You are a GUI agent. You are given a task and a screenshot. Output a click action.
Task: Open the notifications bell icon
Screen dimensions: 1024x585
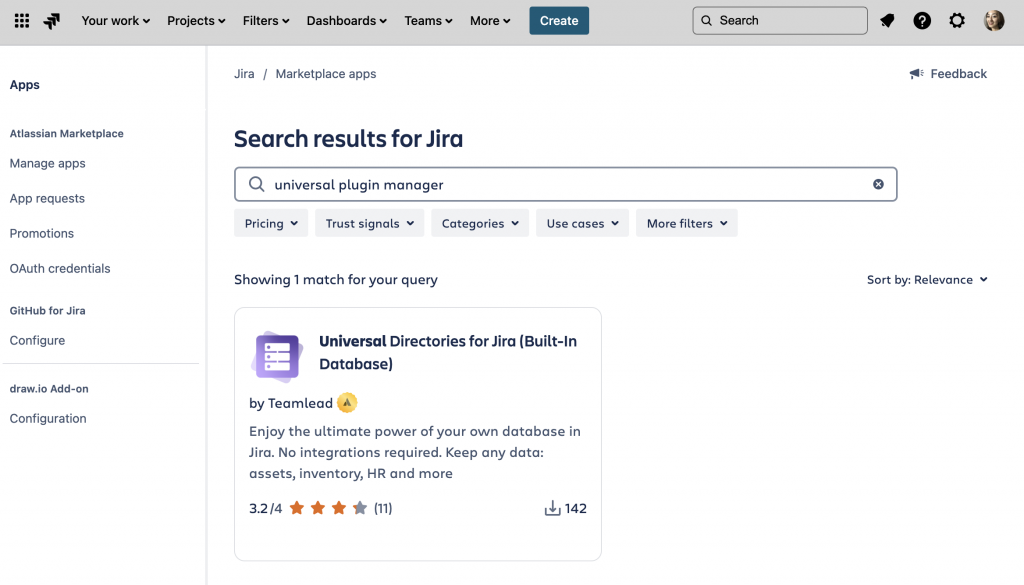pyautogui.click(x=887, y=21)
